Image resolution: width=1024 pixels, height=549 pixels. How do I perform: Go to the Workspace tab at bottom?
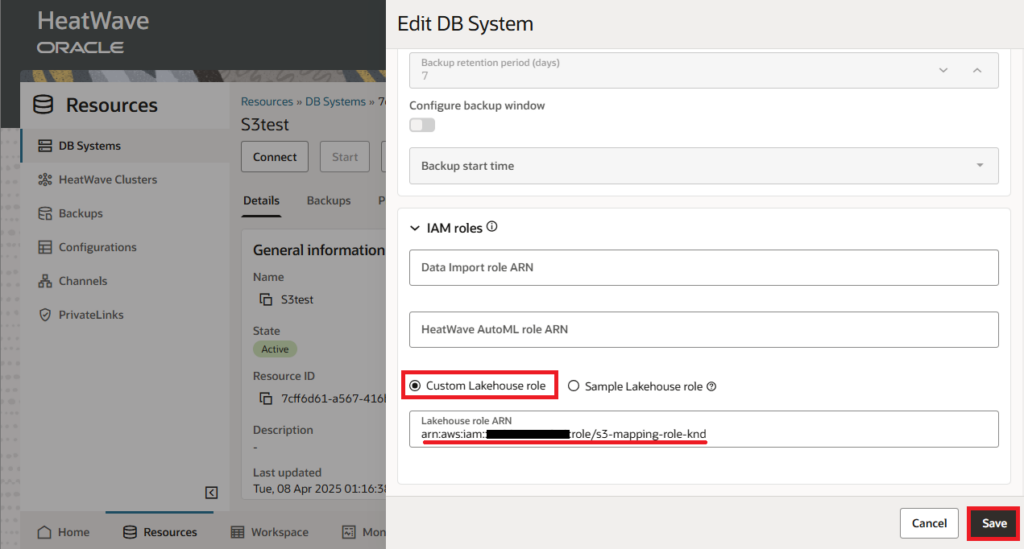(x=269, y=532)
